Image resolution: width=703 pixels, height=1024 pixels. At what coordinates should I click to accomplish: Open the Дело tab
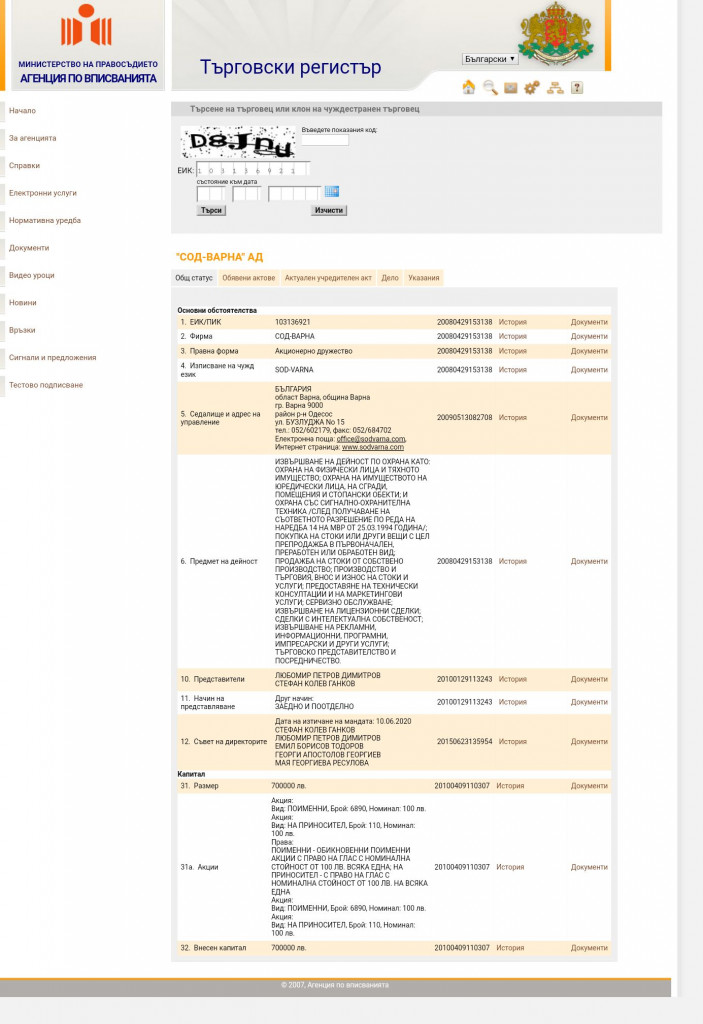tap(390, 278)
